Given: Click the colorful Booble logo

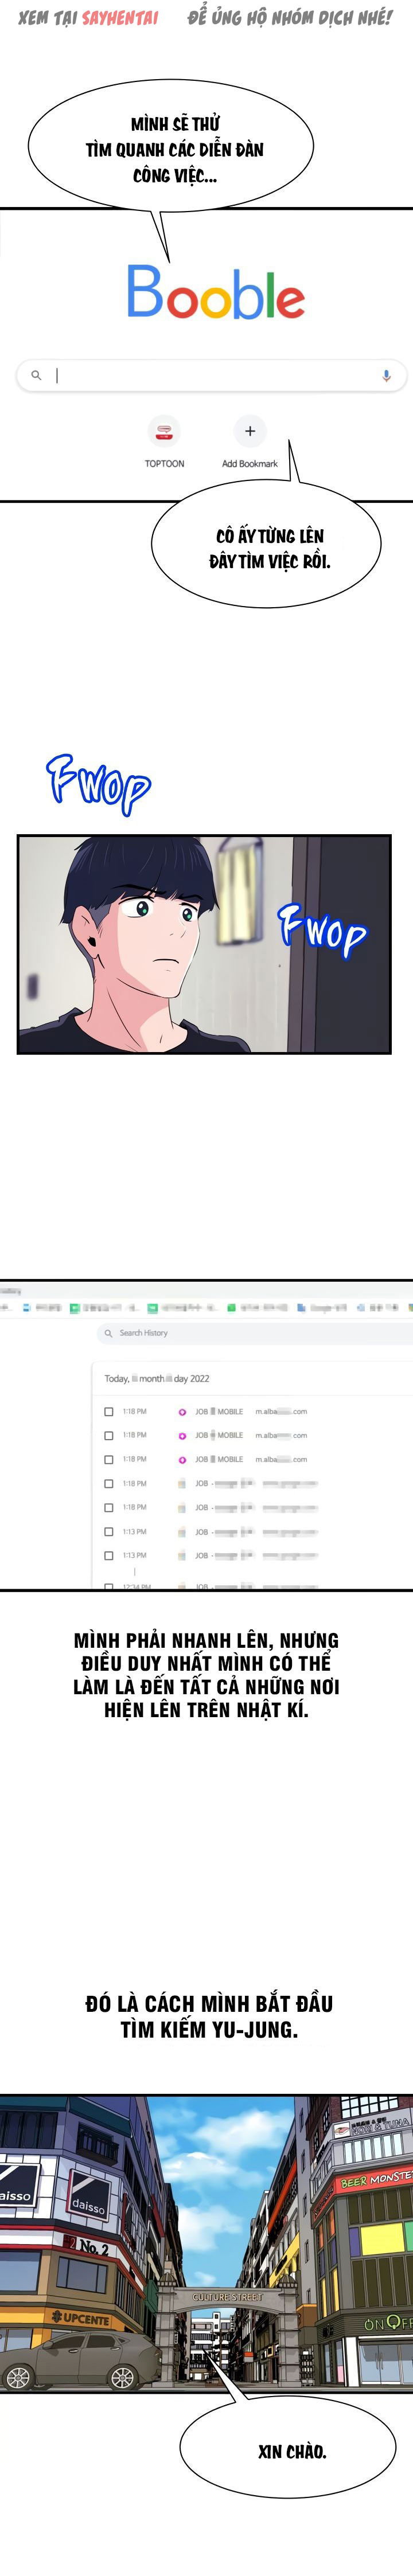Looking at the screenshot, I should click(x=215, y=293).
